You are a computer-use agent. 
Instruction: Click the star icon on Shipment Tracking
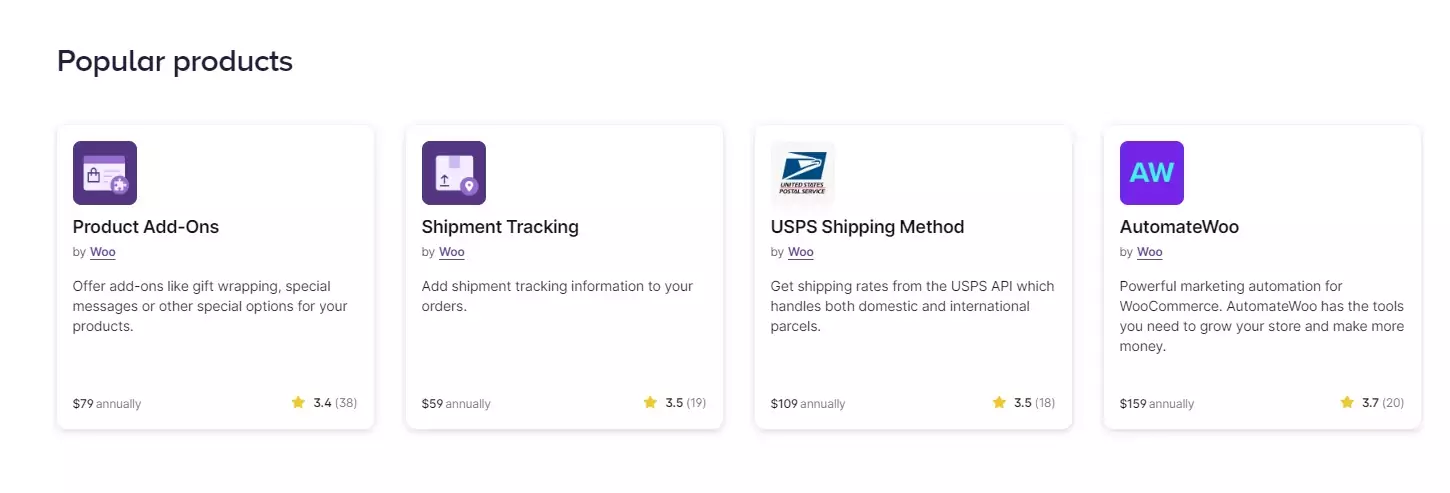[x=650, y=403]
